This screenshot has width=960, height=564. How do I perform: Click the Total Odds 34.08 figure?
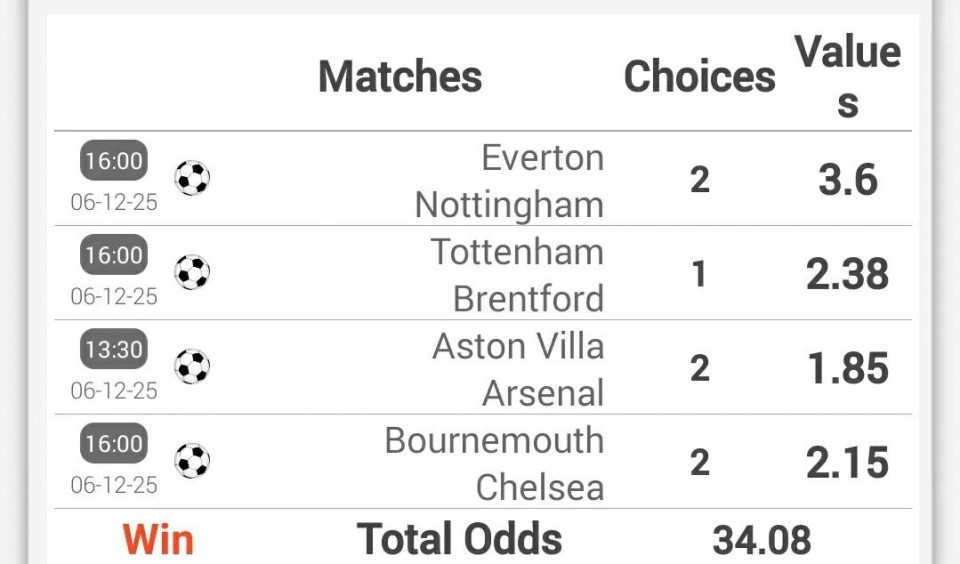click(x=762, y=540)
